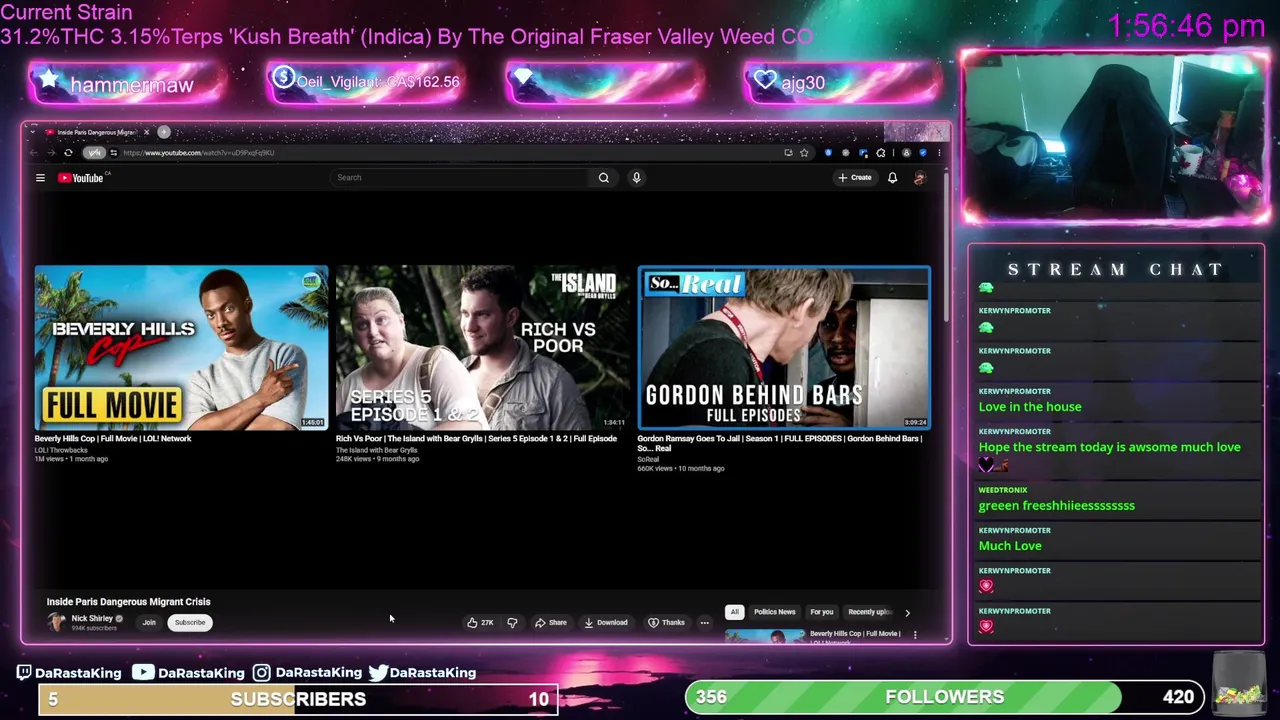Click the Inside Paris Dangerous Migrant Crisis title
Screen dimensions: 1280x720
coord(129,602)
